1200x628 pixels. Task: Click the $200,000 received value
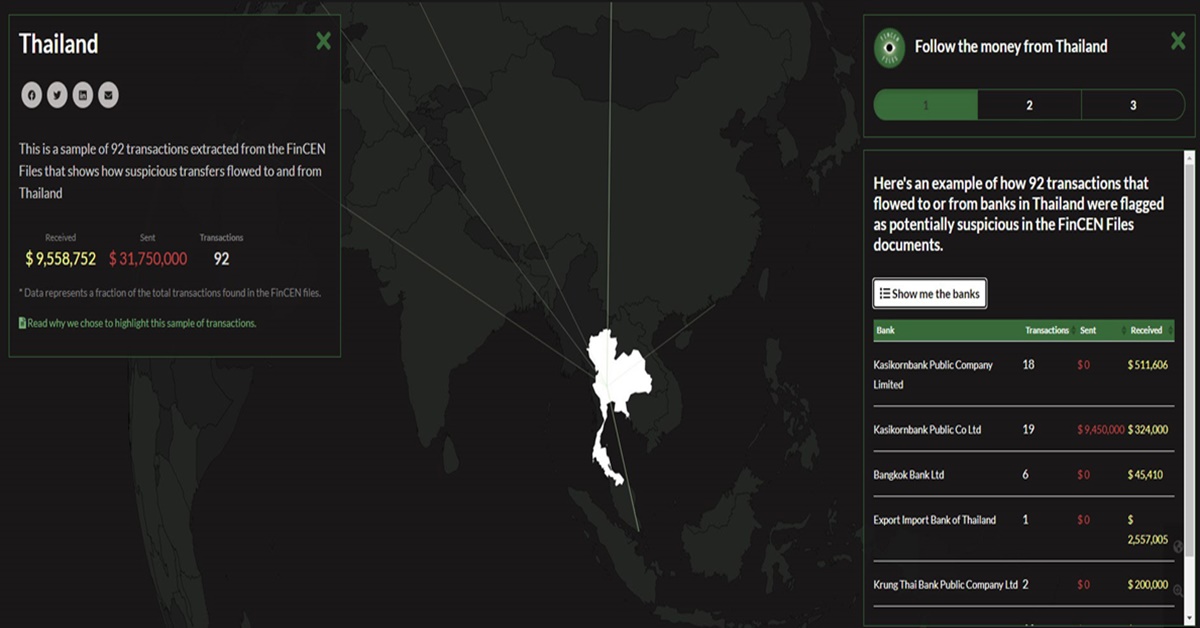(1148, 584)
